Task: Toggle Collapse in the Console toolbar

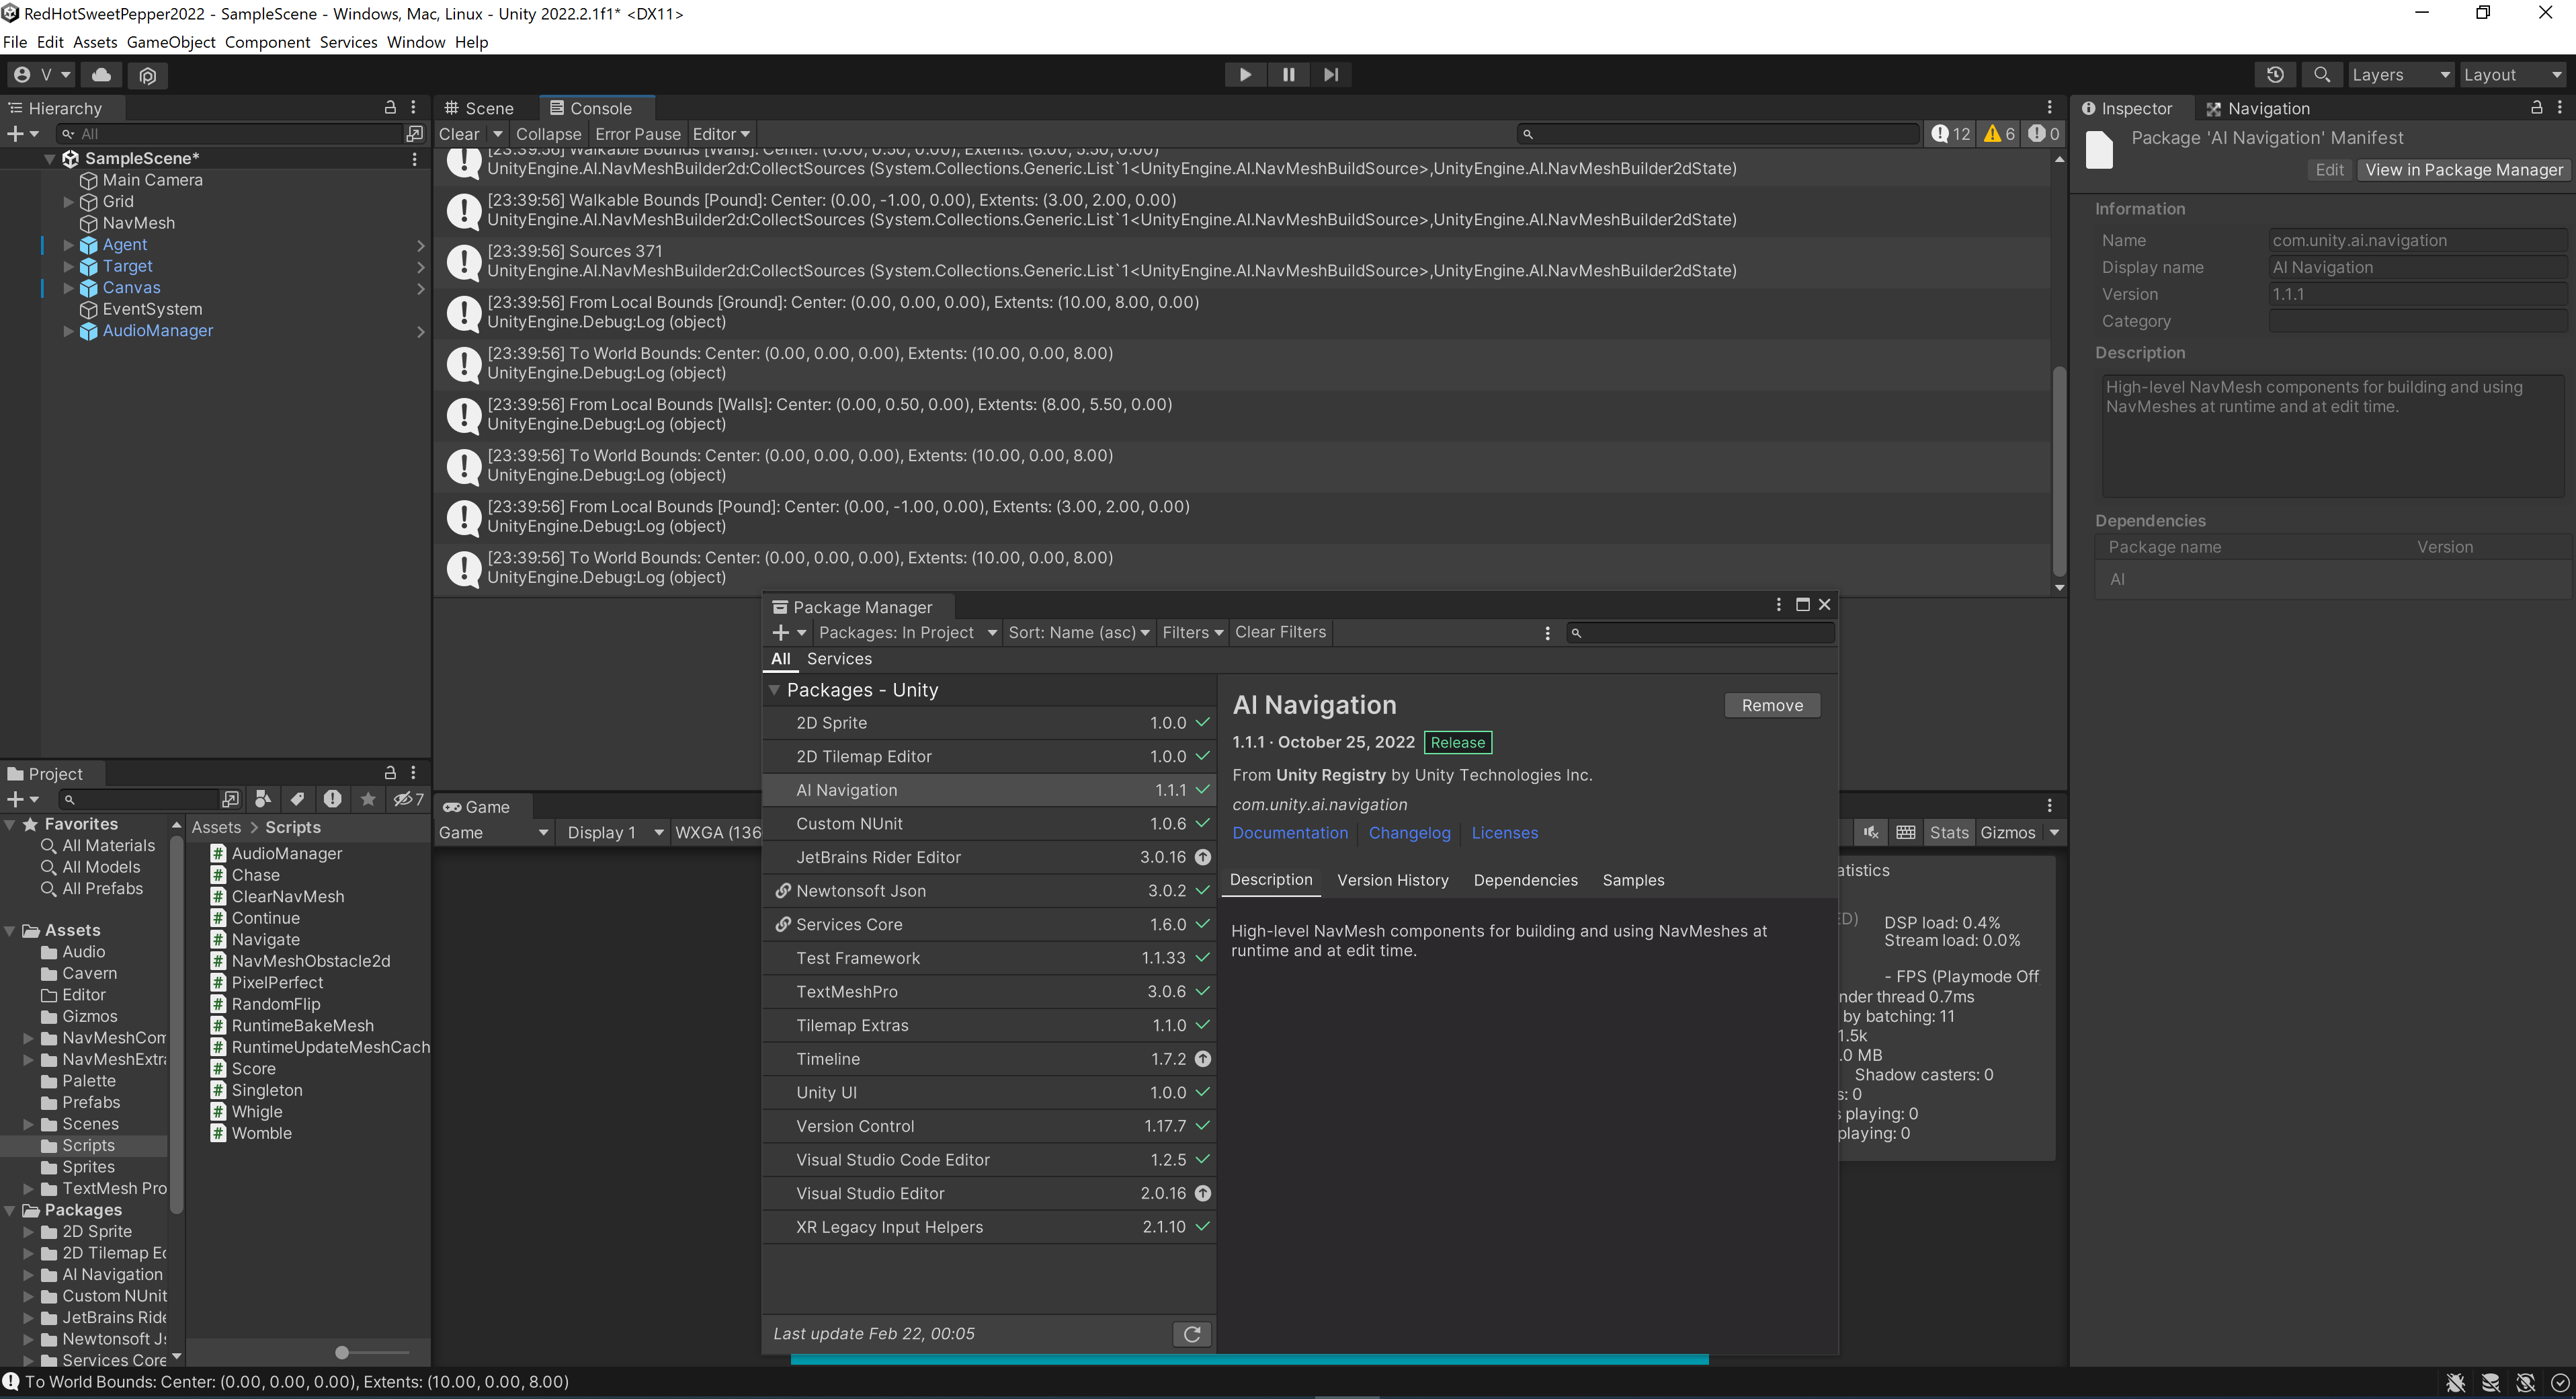Action: coord(548,133)
